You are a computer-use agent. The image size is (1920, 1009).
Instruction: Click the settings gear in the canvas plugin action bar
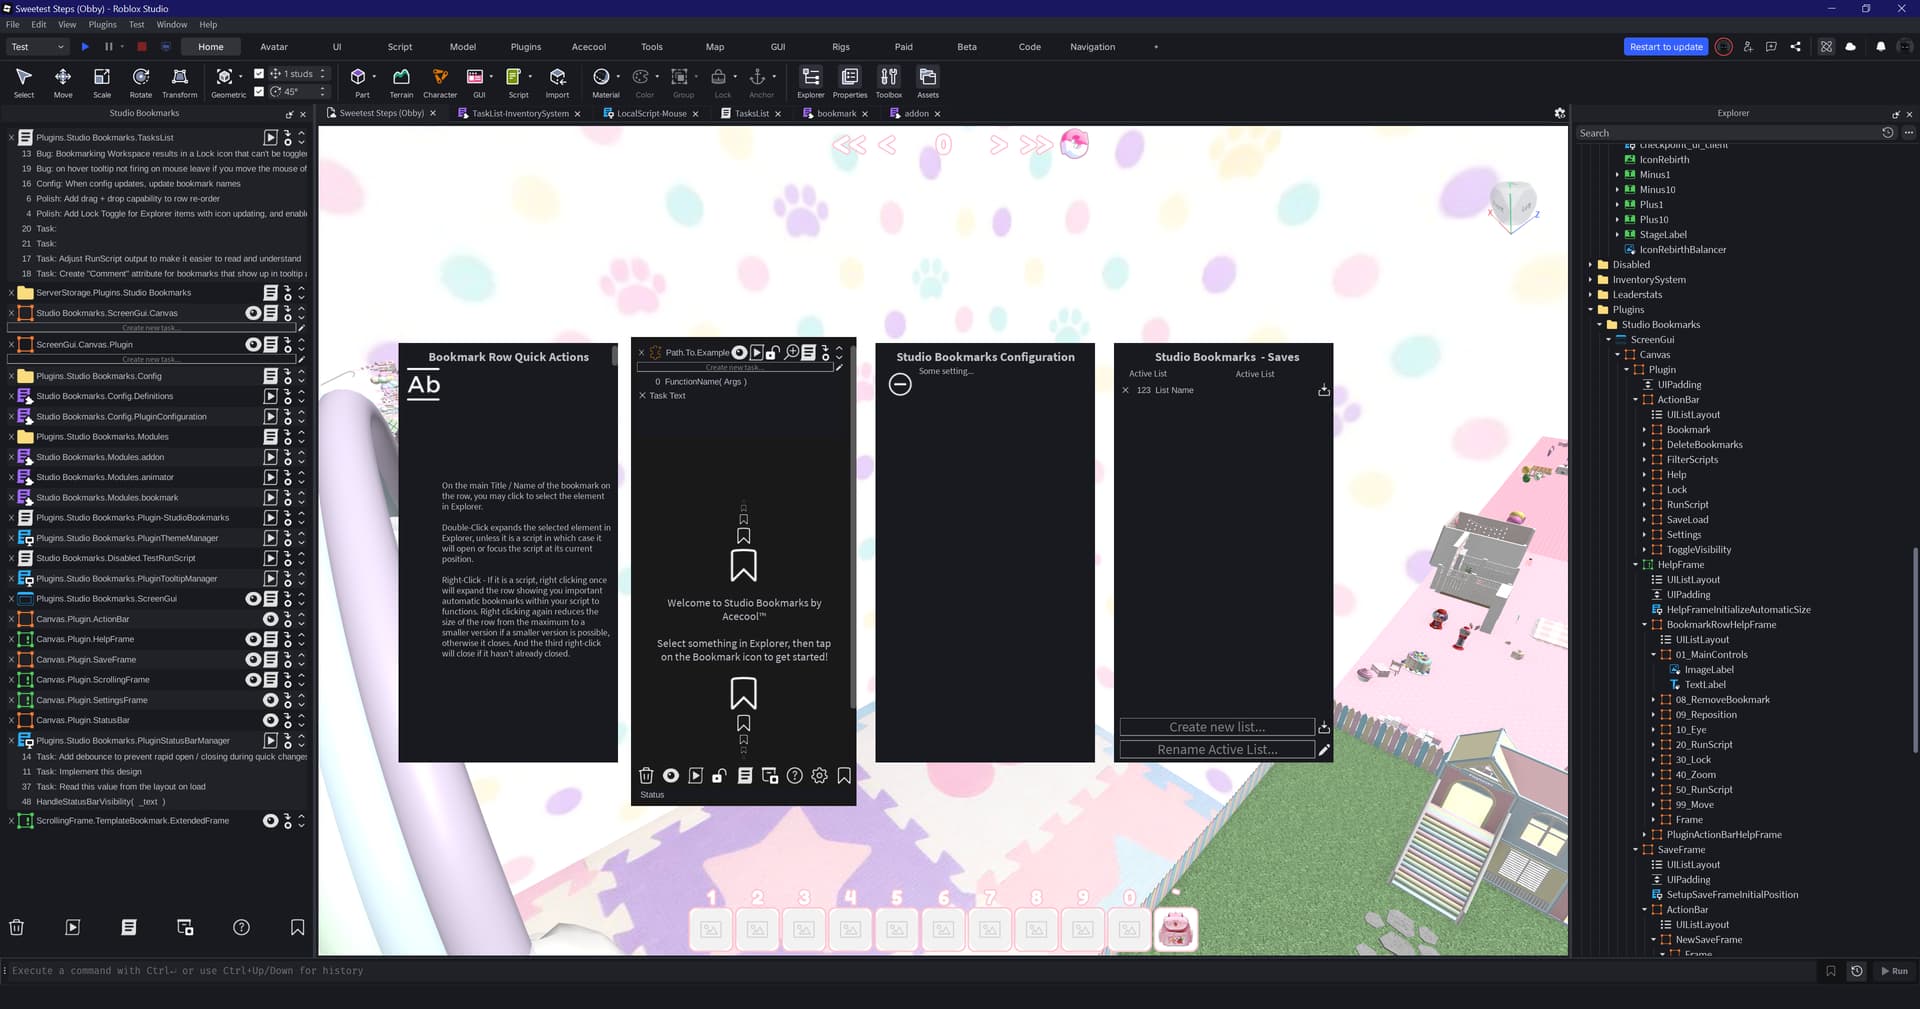(819, 776)
